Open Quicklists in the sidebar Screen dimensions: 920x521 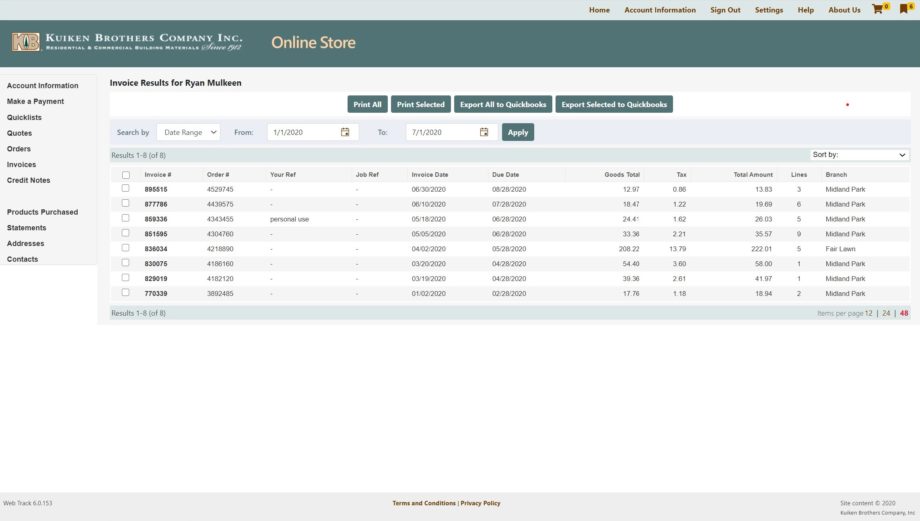point(24,117)
